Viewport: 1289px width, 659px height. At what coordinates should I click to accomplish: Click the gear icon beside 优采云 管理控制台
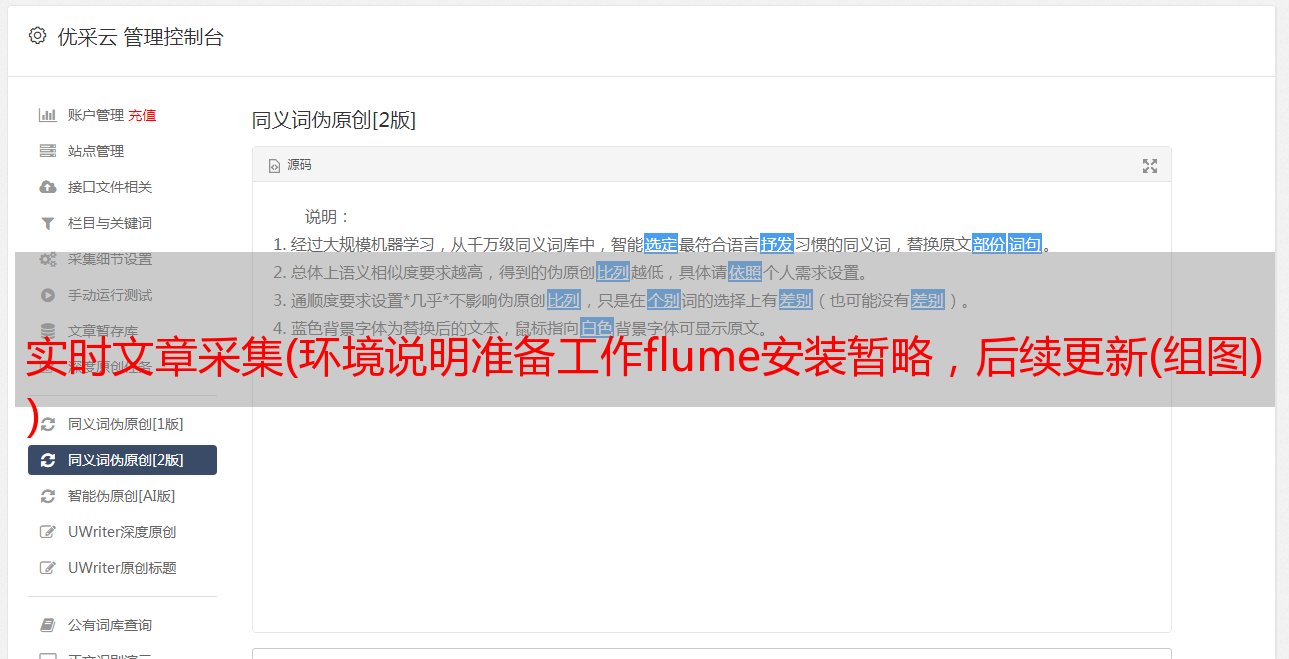[x=38, y=36]
